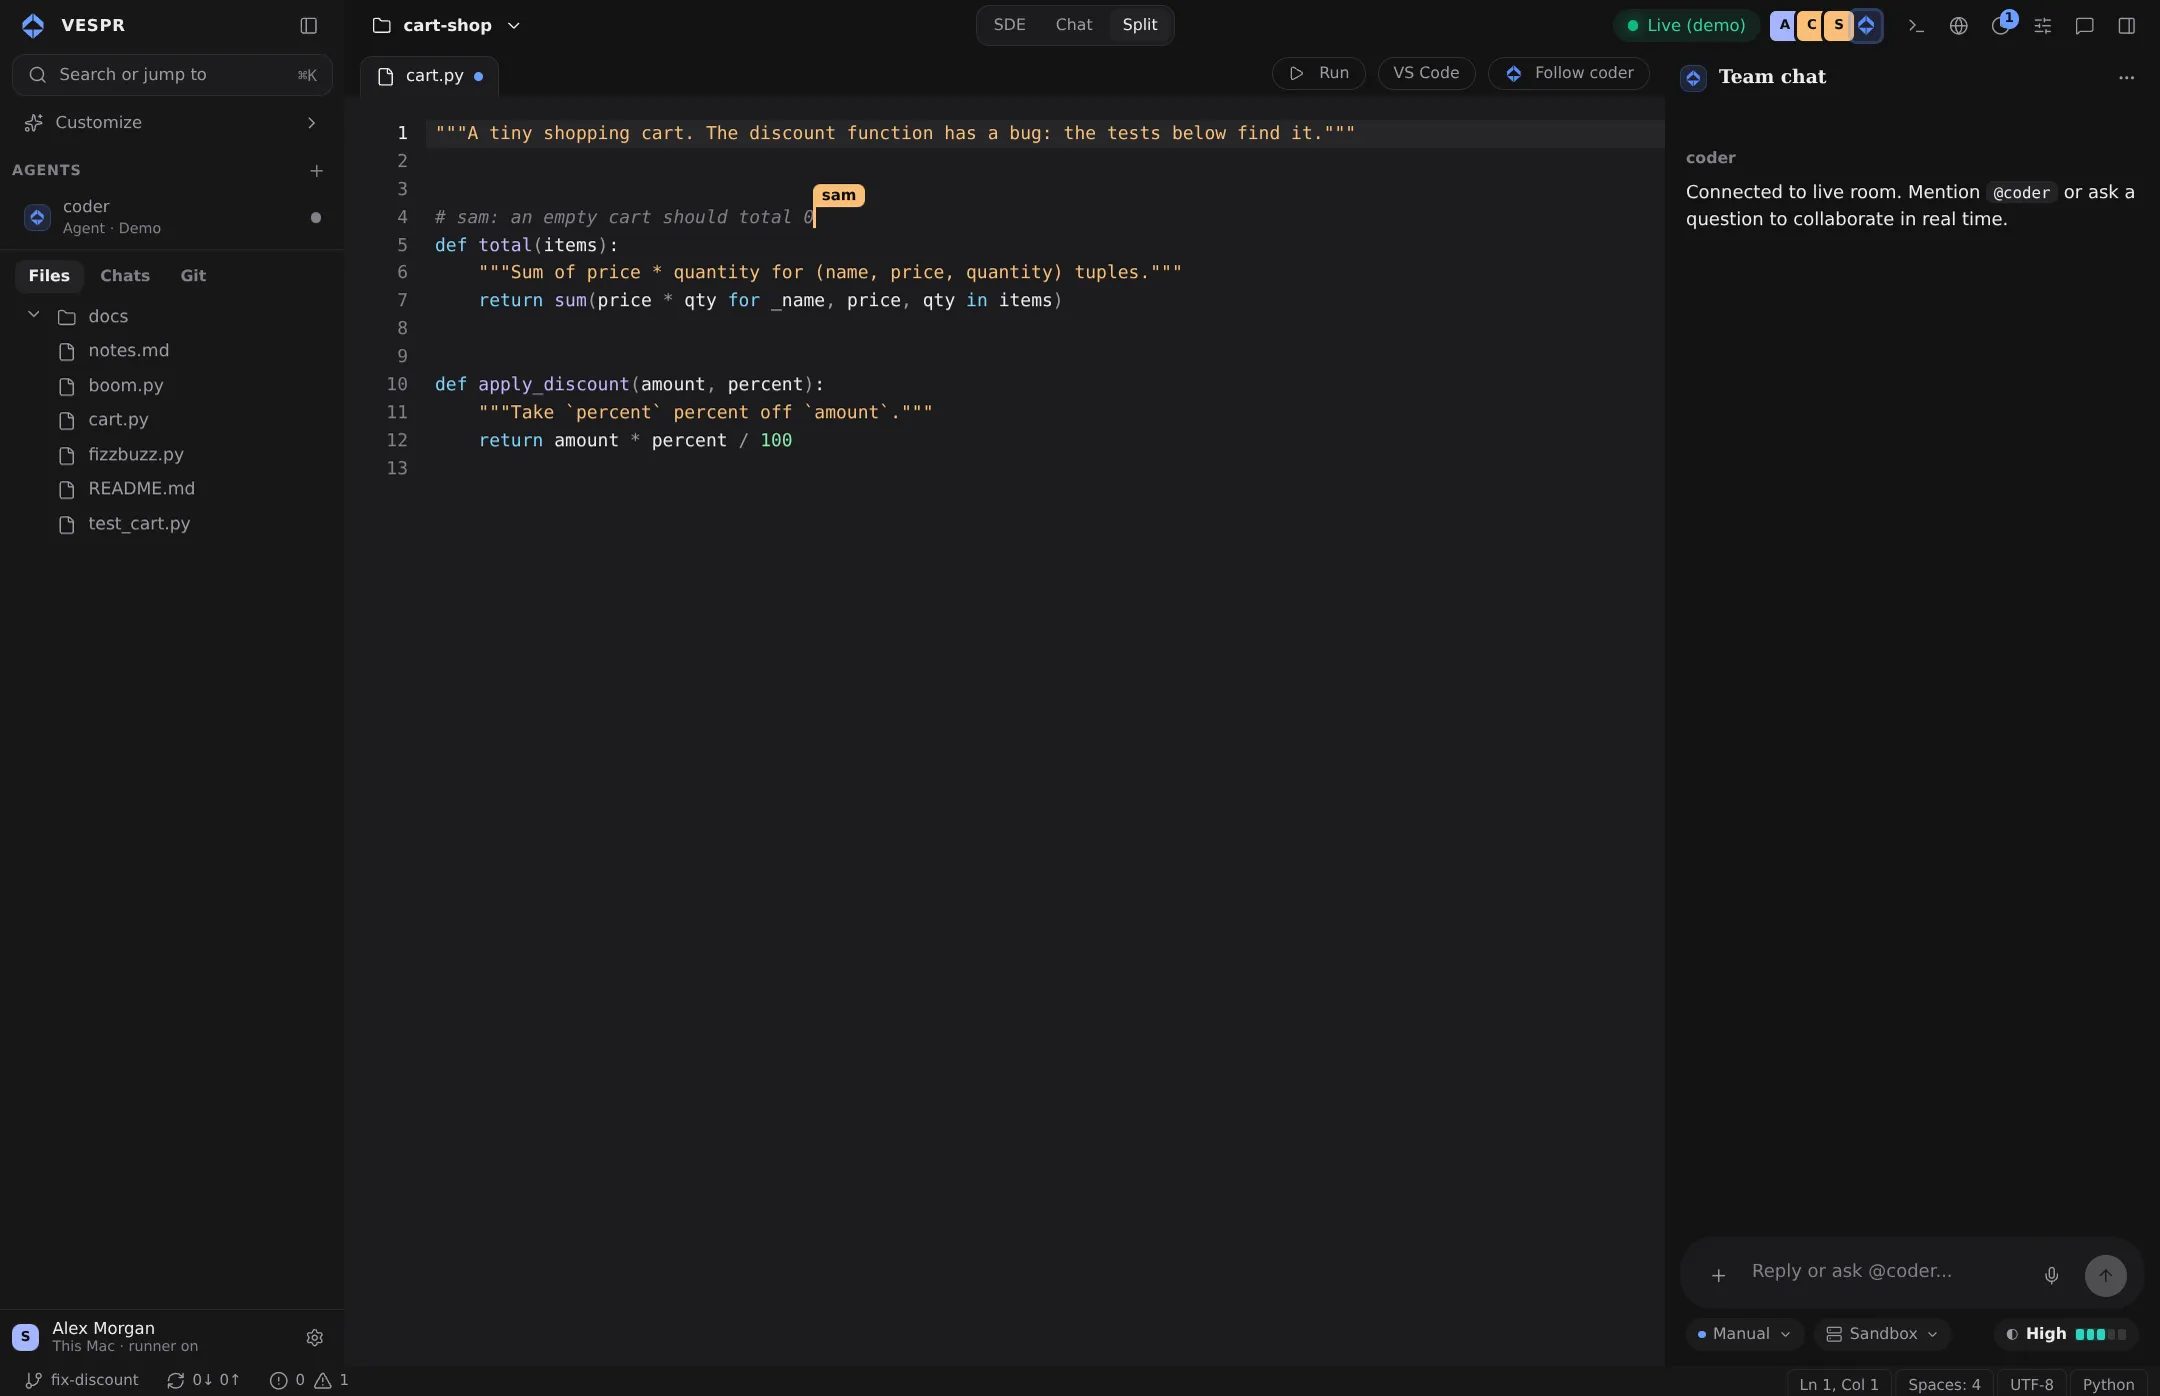Collapse the docs folder
Image resolution: width=2160 pixels, height=1396 pixels.
pos(34,315)
